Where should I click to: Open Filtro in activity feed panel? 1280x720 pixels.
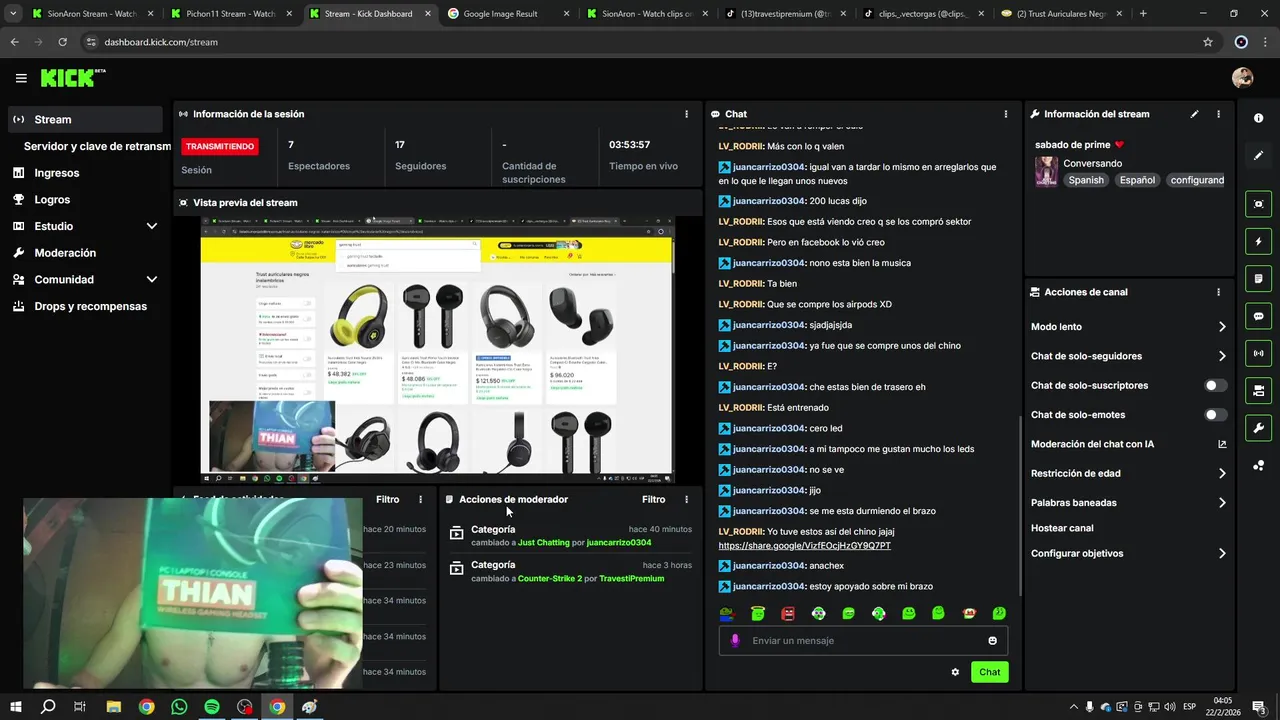388,499
